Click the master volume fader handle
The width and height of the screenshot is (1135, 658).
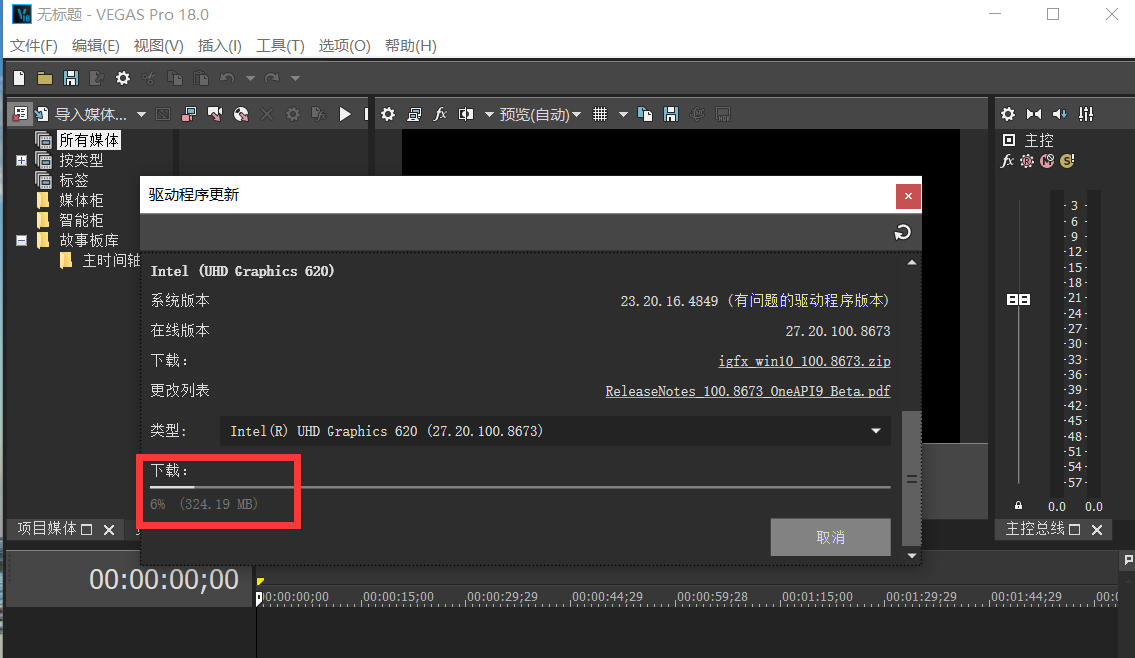[1018, 299]
